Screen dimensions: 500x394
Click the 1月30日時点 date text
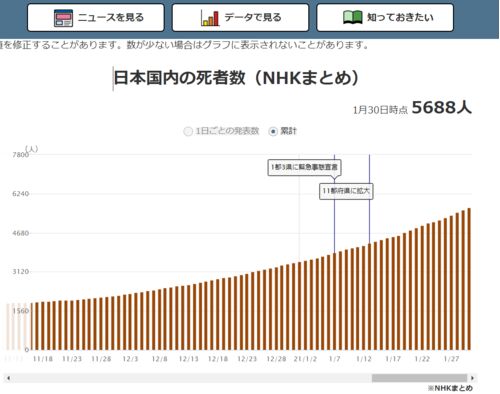point(380,110)
